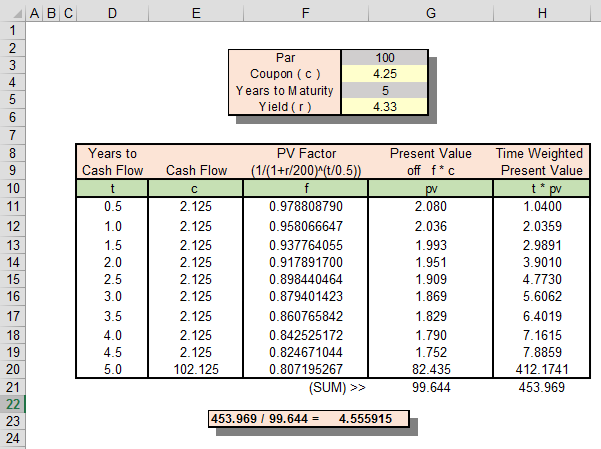
Task: Click the 'Cash Flow' column header in column E
Action: pos(196,170)
